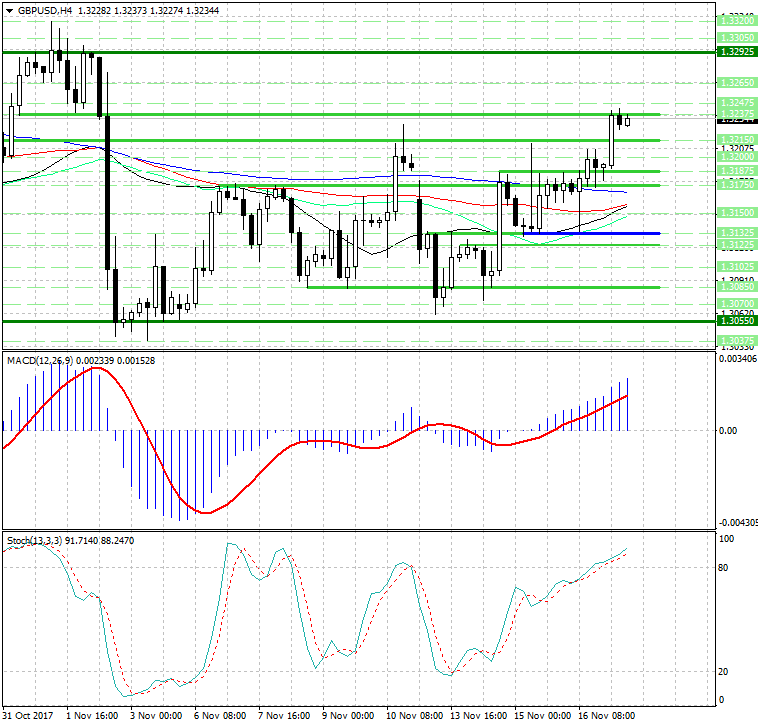Click the MACD 0.00 scale value
The height and width of the screenshot is (727, 758).
[x=728, y=431]
